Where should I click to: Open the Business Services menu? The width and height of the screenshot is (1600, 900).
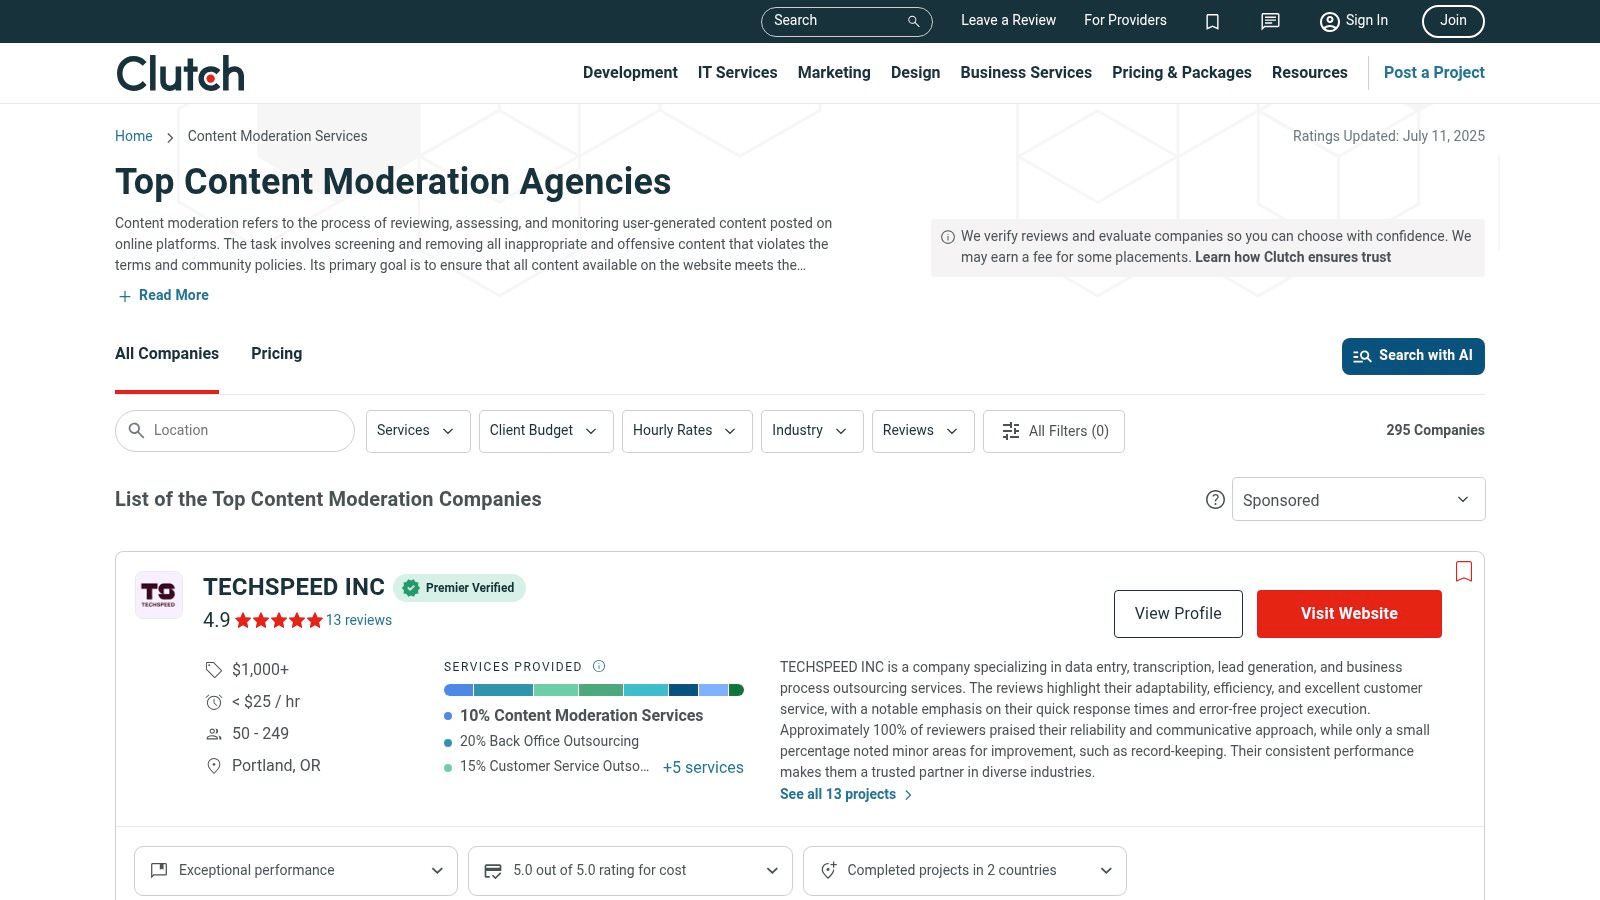coord(1026,73)
